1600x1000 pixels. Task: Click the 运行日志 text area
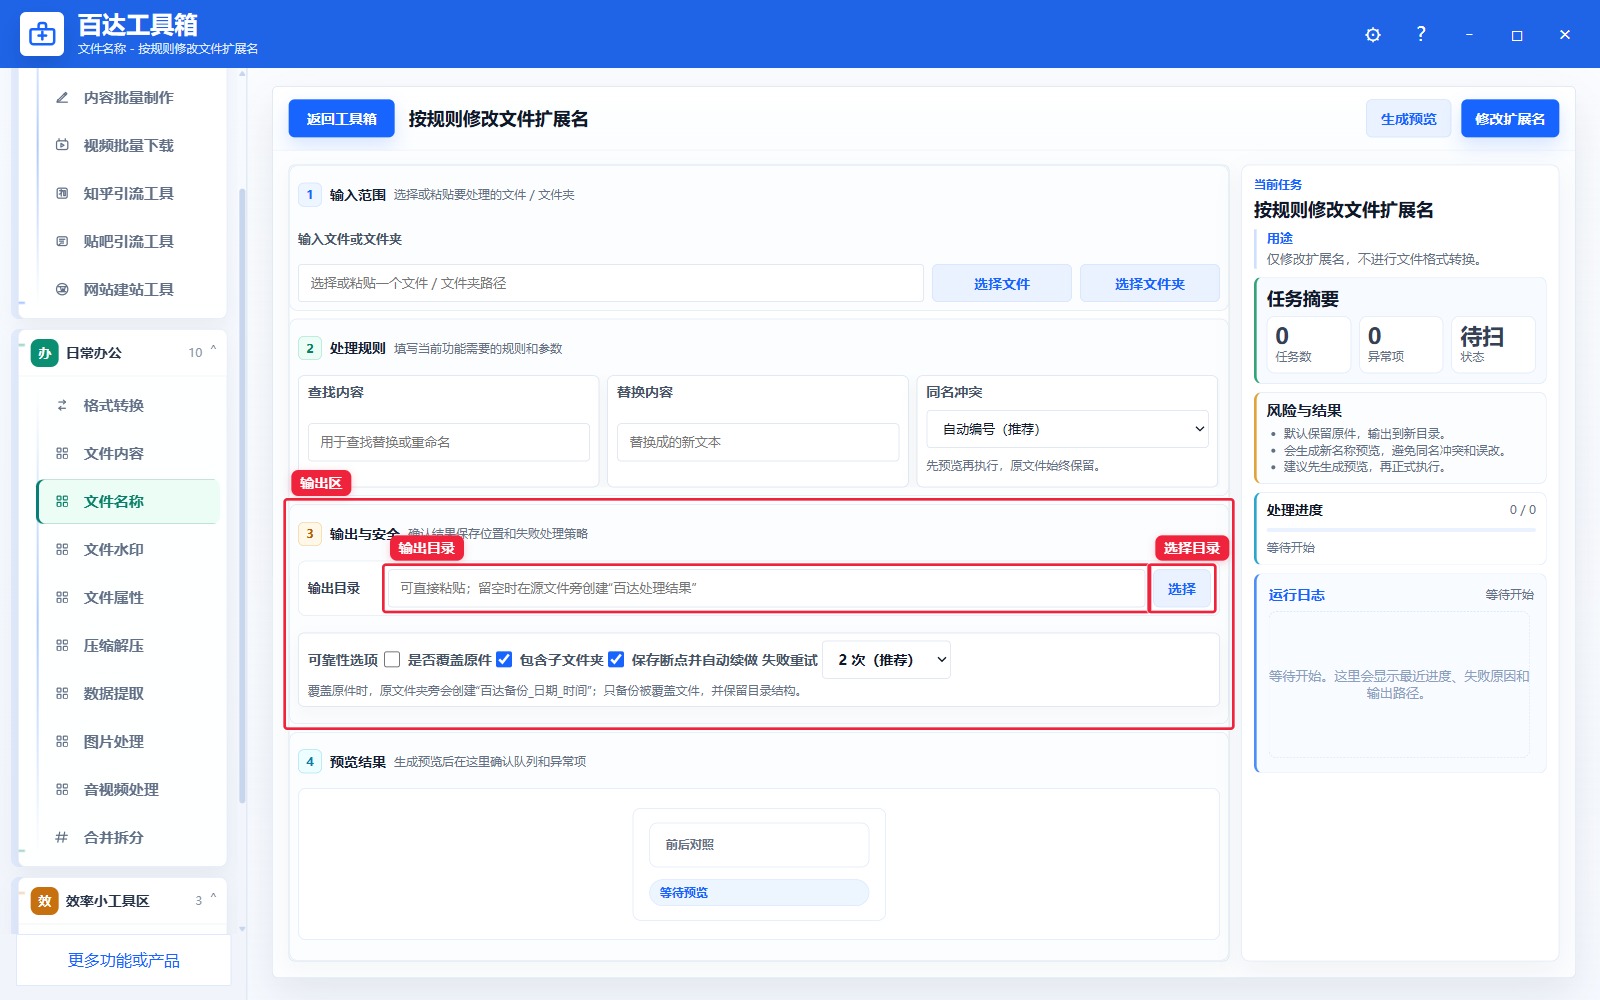tap(1399, 685)
